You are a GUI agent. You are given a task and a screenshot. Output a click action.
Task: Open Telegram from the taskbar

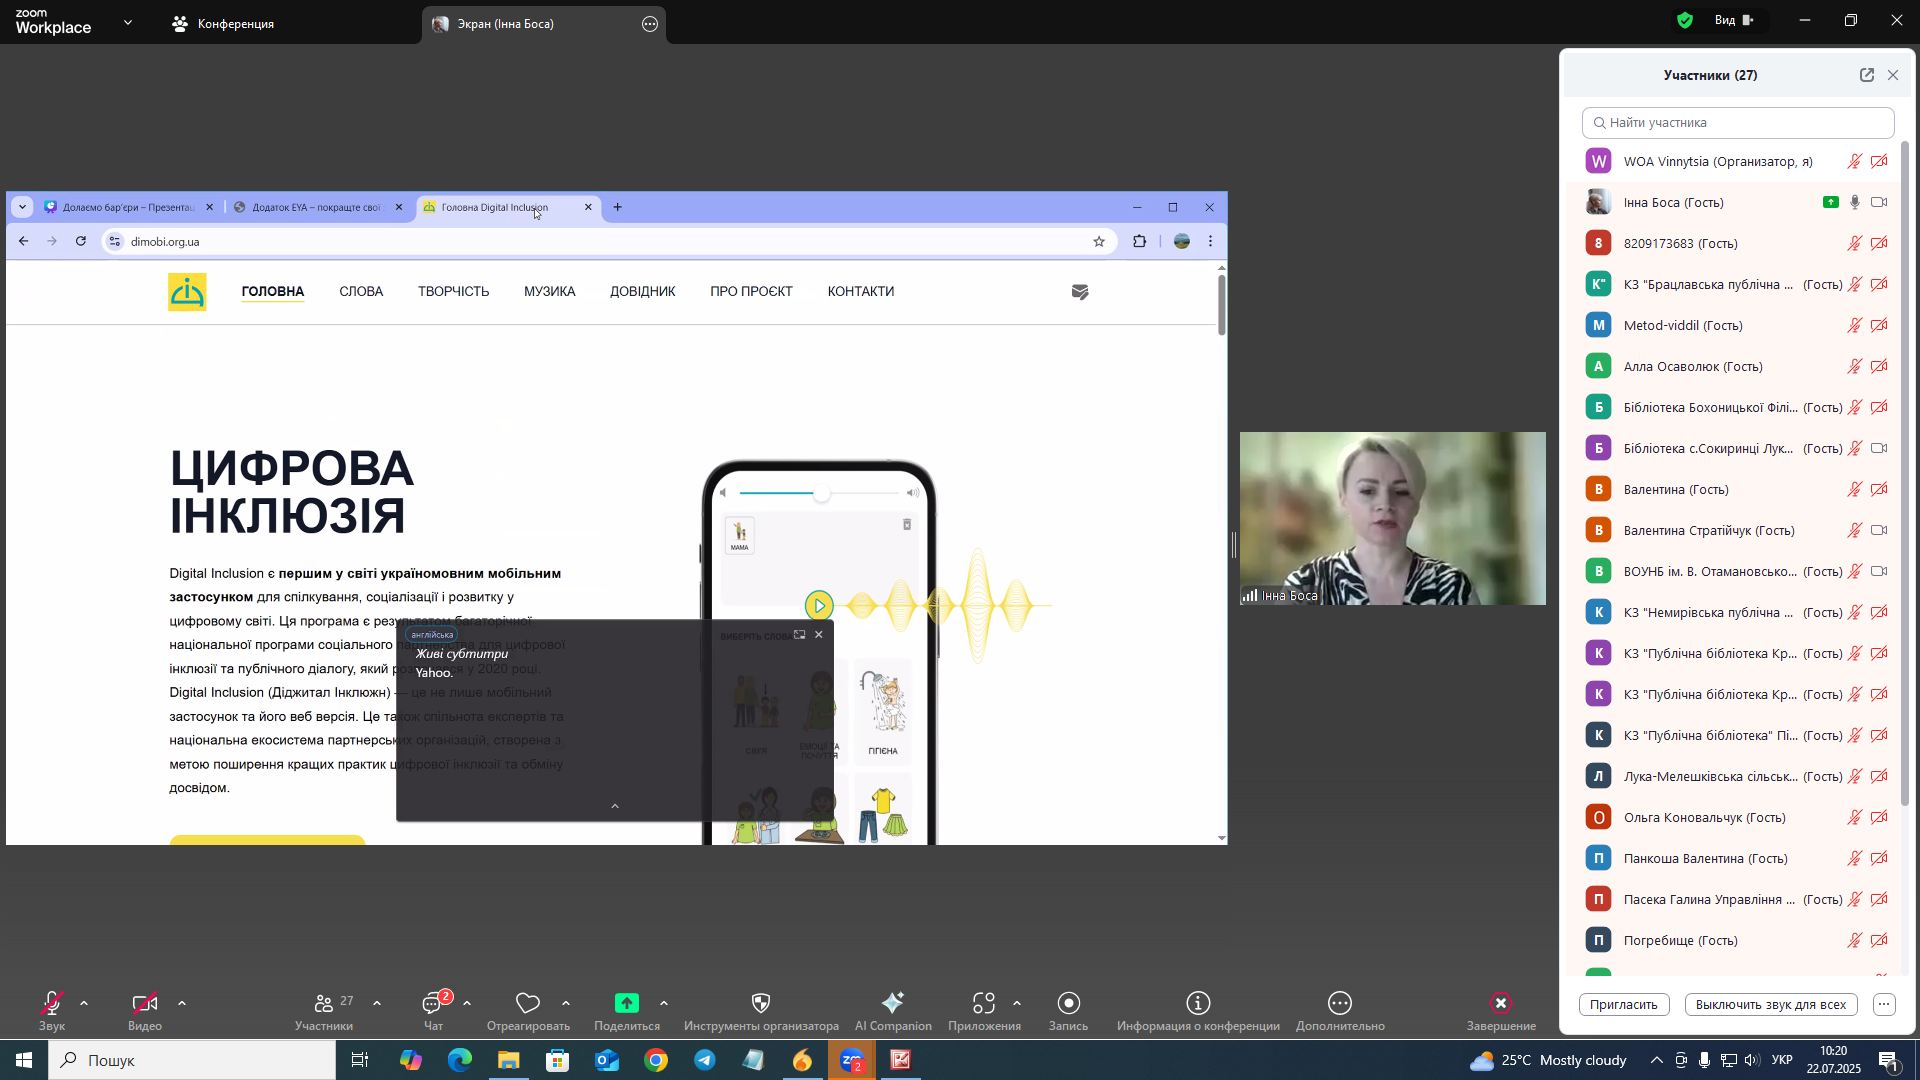coord(705,1061)
